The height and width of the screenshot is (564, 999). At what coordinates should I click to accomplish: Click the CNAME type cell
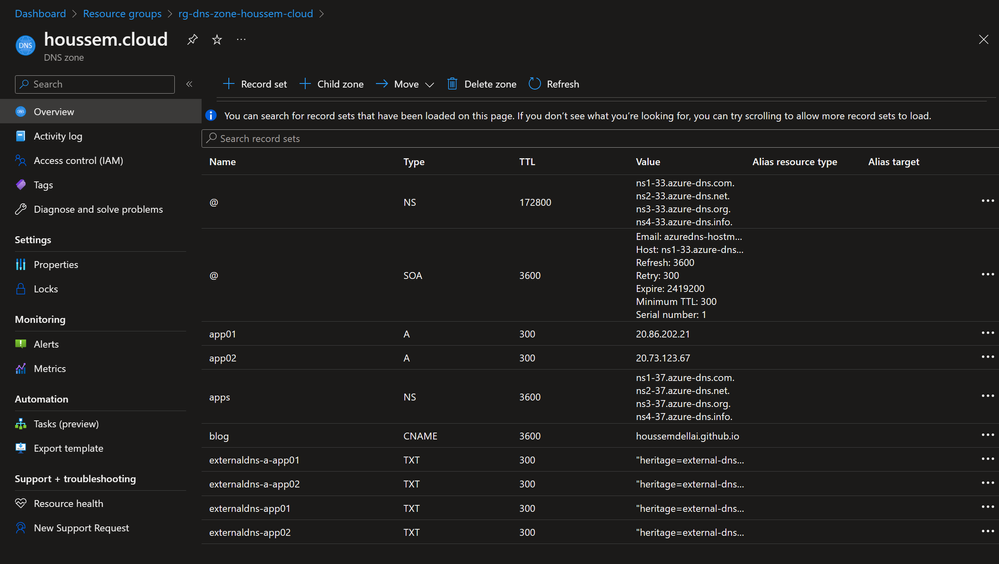420,436
